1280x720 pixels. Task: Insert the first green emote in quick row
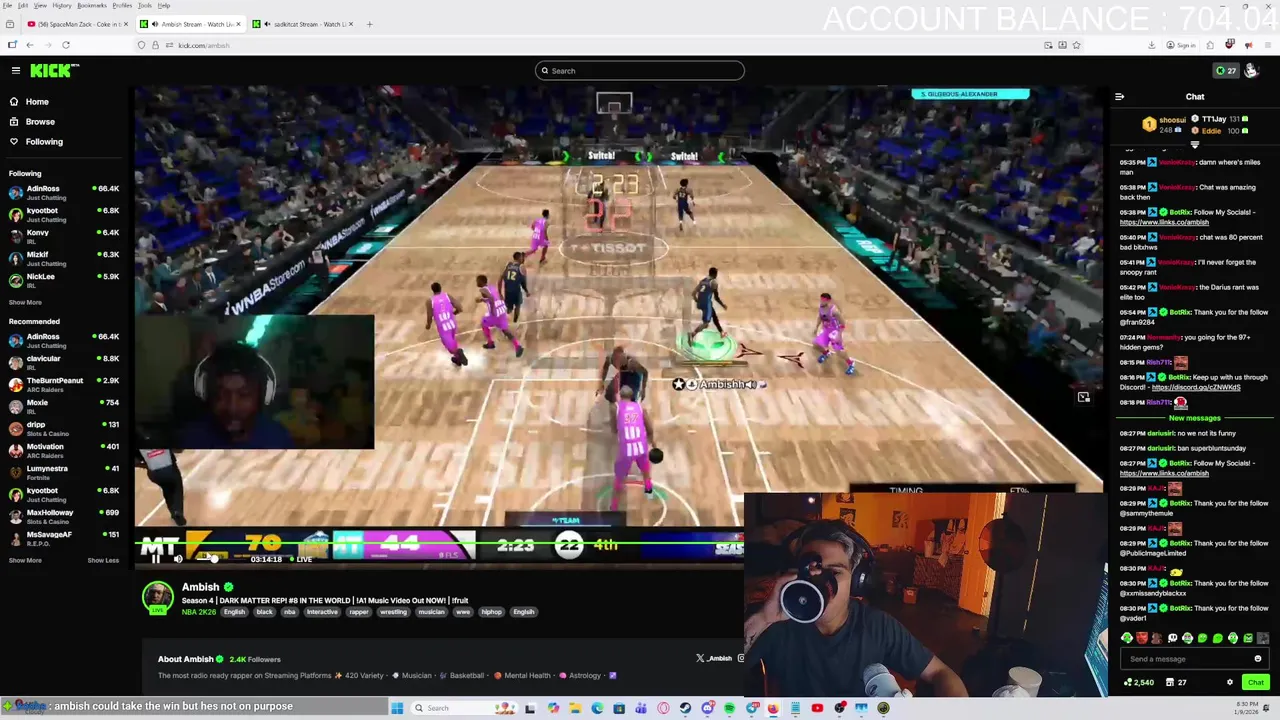click(x=1127, y=638)
